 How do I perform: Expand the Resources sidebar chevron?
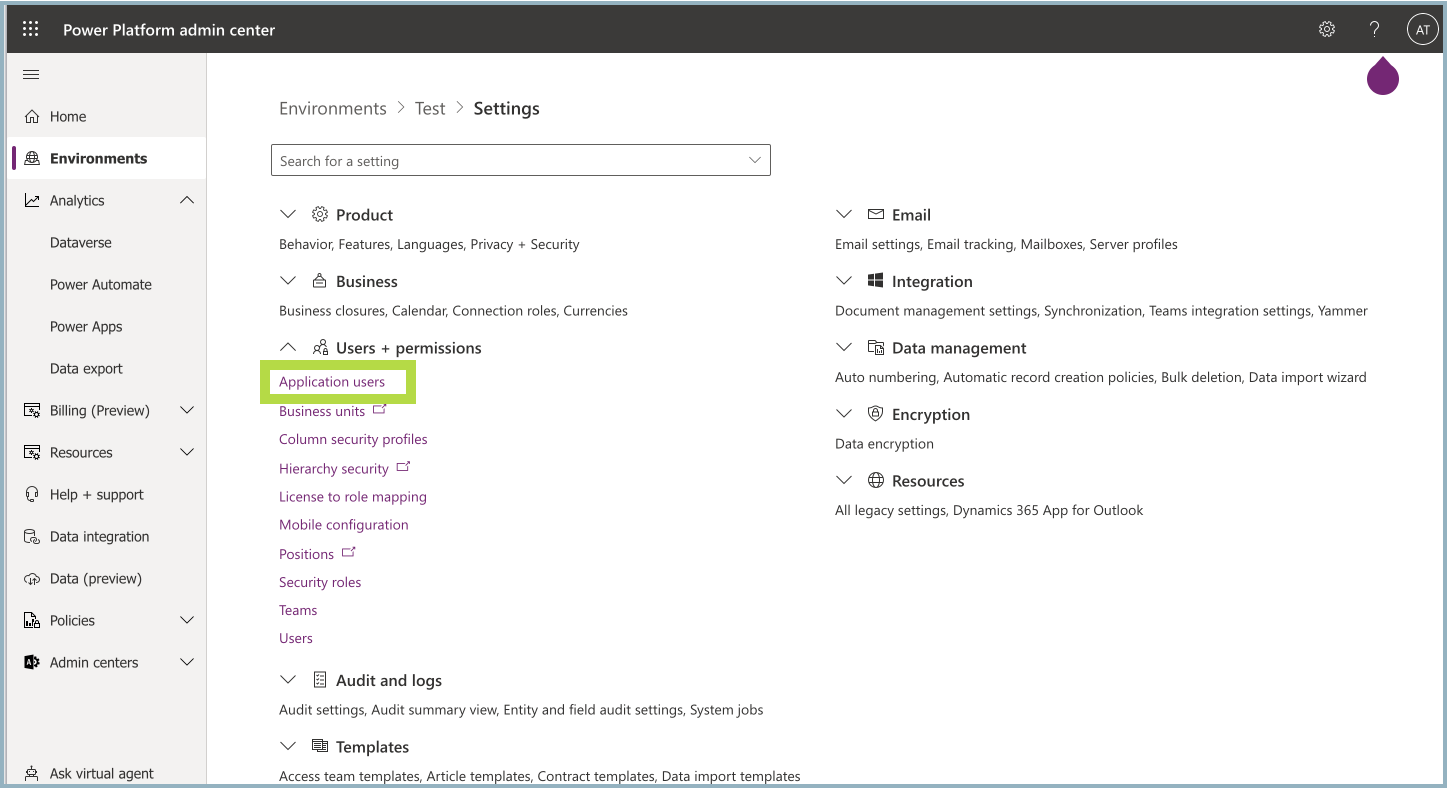187,453
